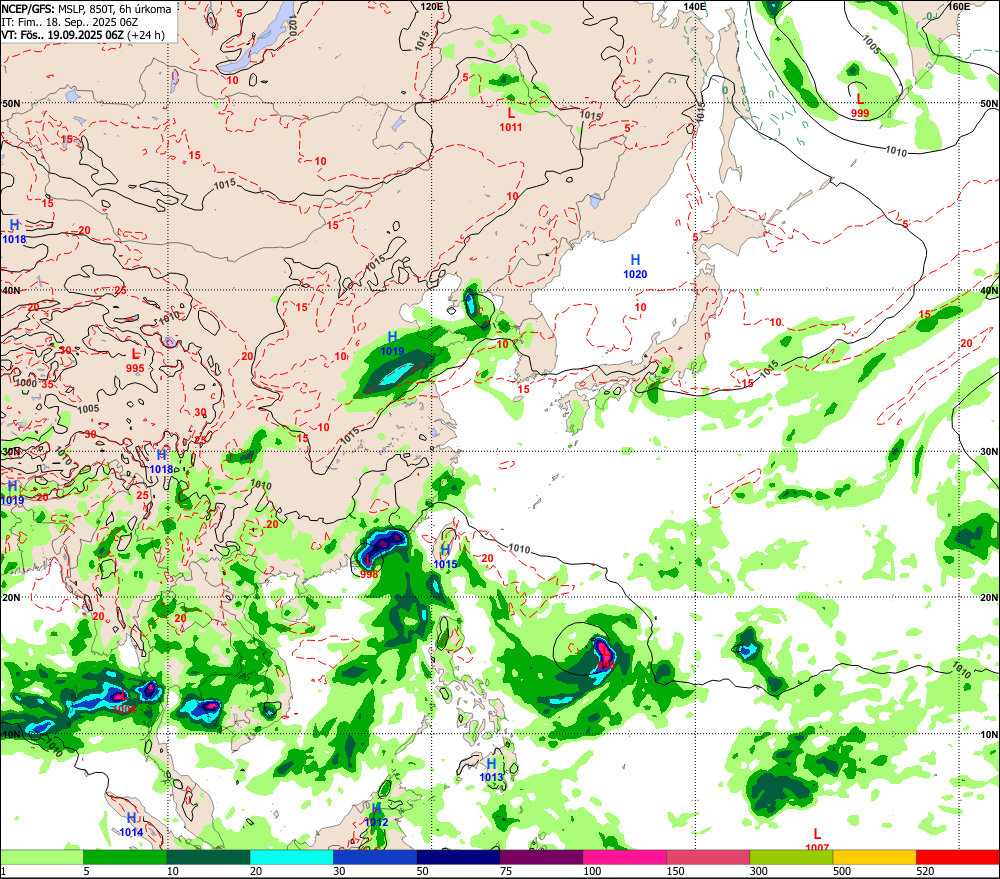Click the 1005 isobar label near Kamchatka low
Viewport: 1000px width, 879px height.
[871, 44]
